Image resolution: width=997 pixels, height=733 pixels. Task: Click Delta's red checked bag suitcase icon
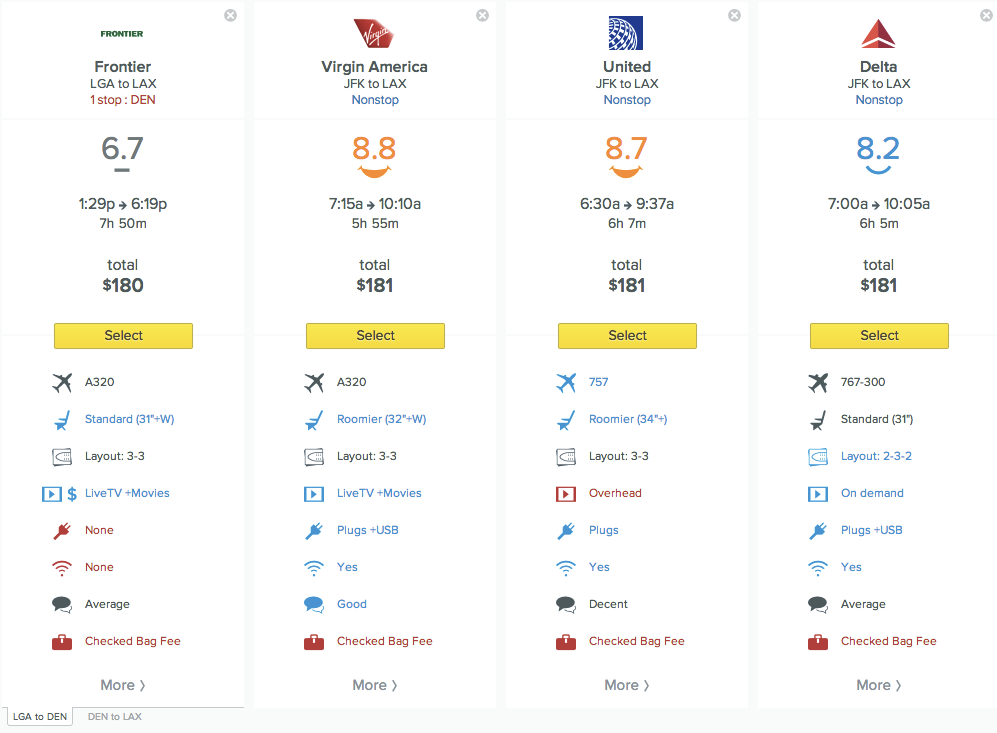point(819,642)
